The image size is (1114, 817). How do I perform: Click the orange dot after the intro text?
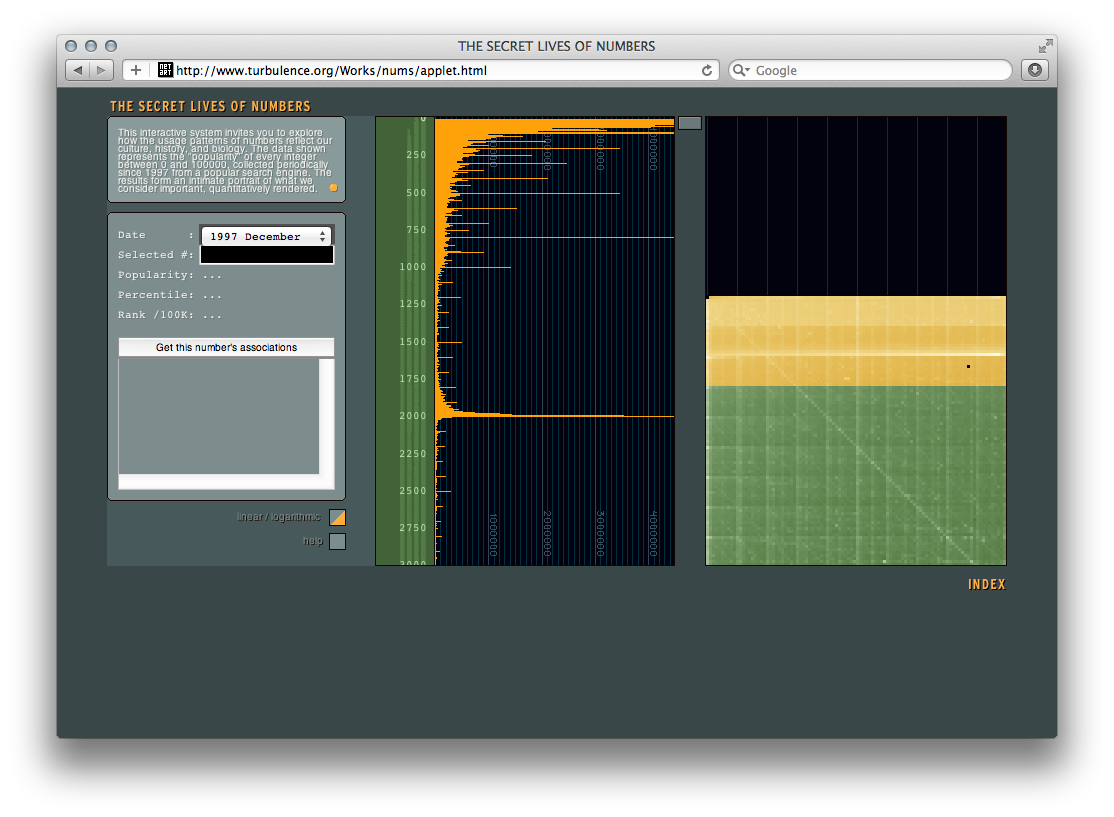(334, 187)
